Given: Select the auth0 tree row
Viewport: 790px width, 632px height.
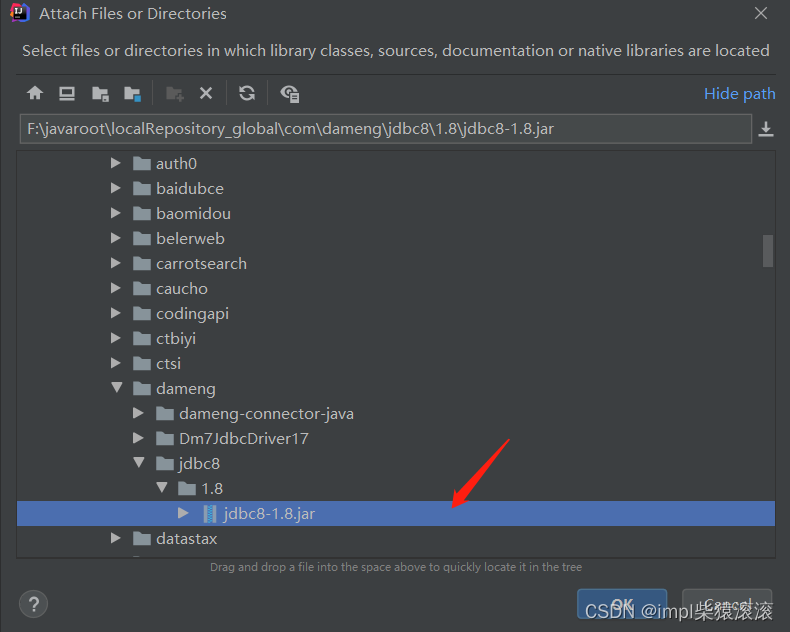Looking at the screenshot, I should click(x=396, y=163).
